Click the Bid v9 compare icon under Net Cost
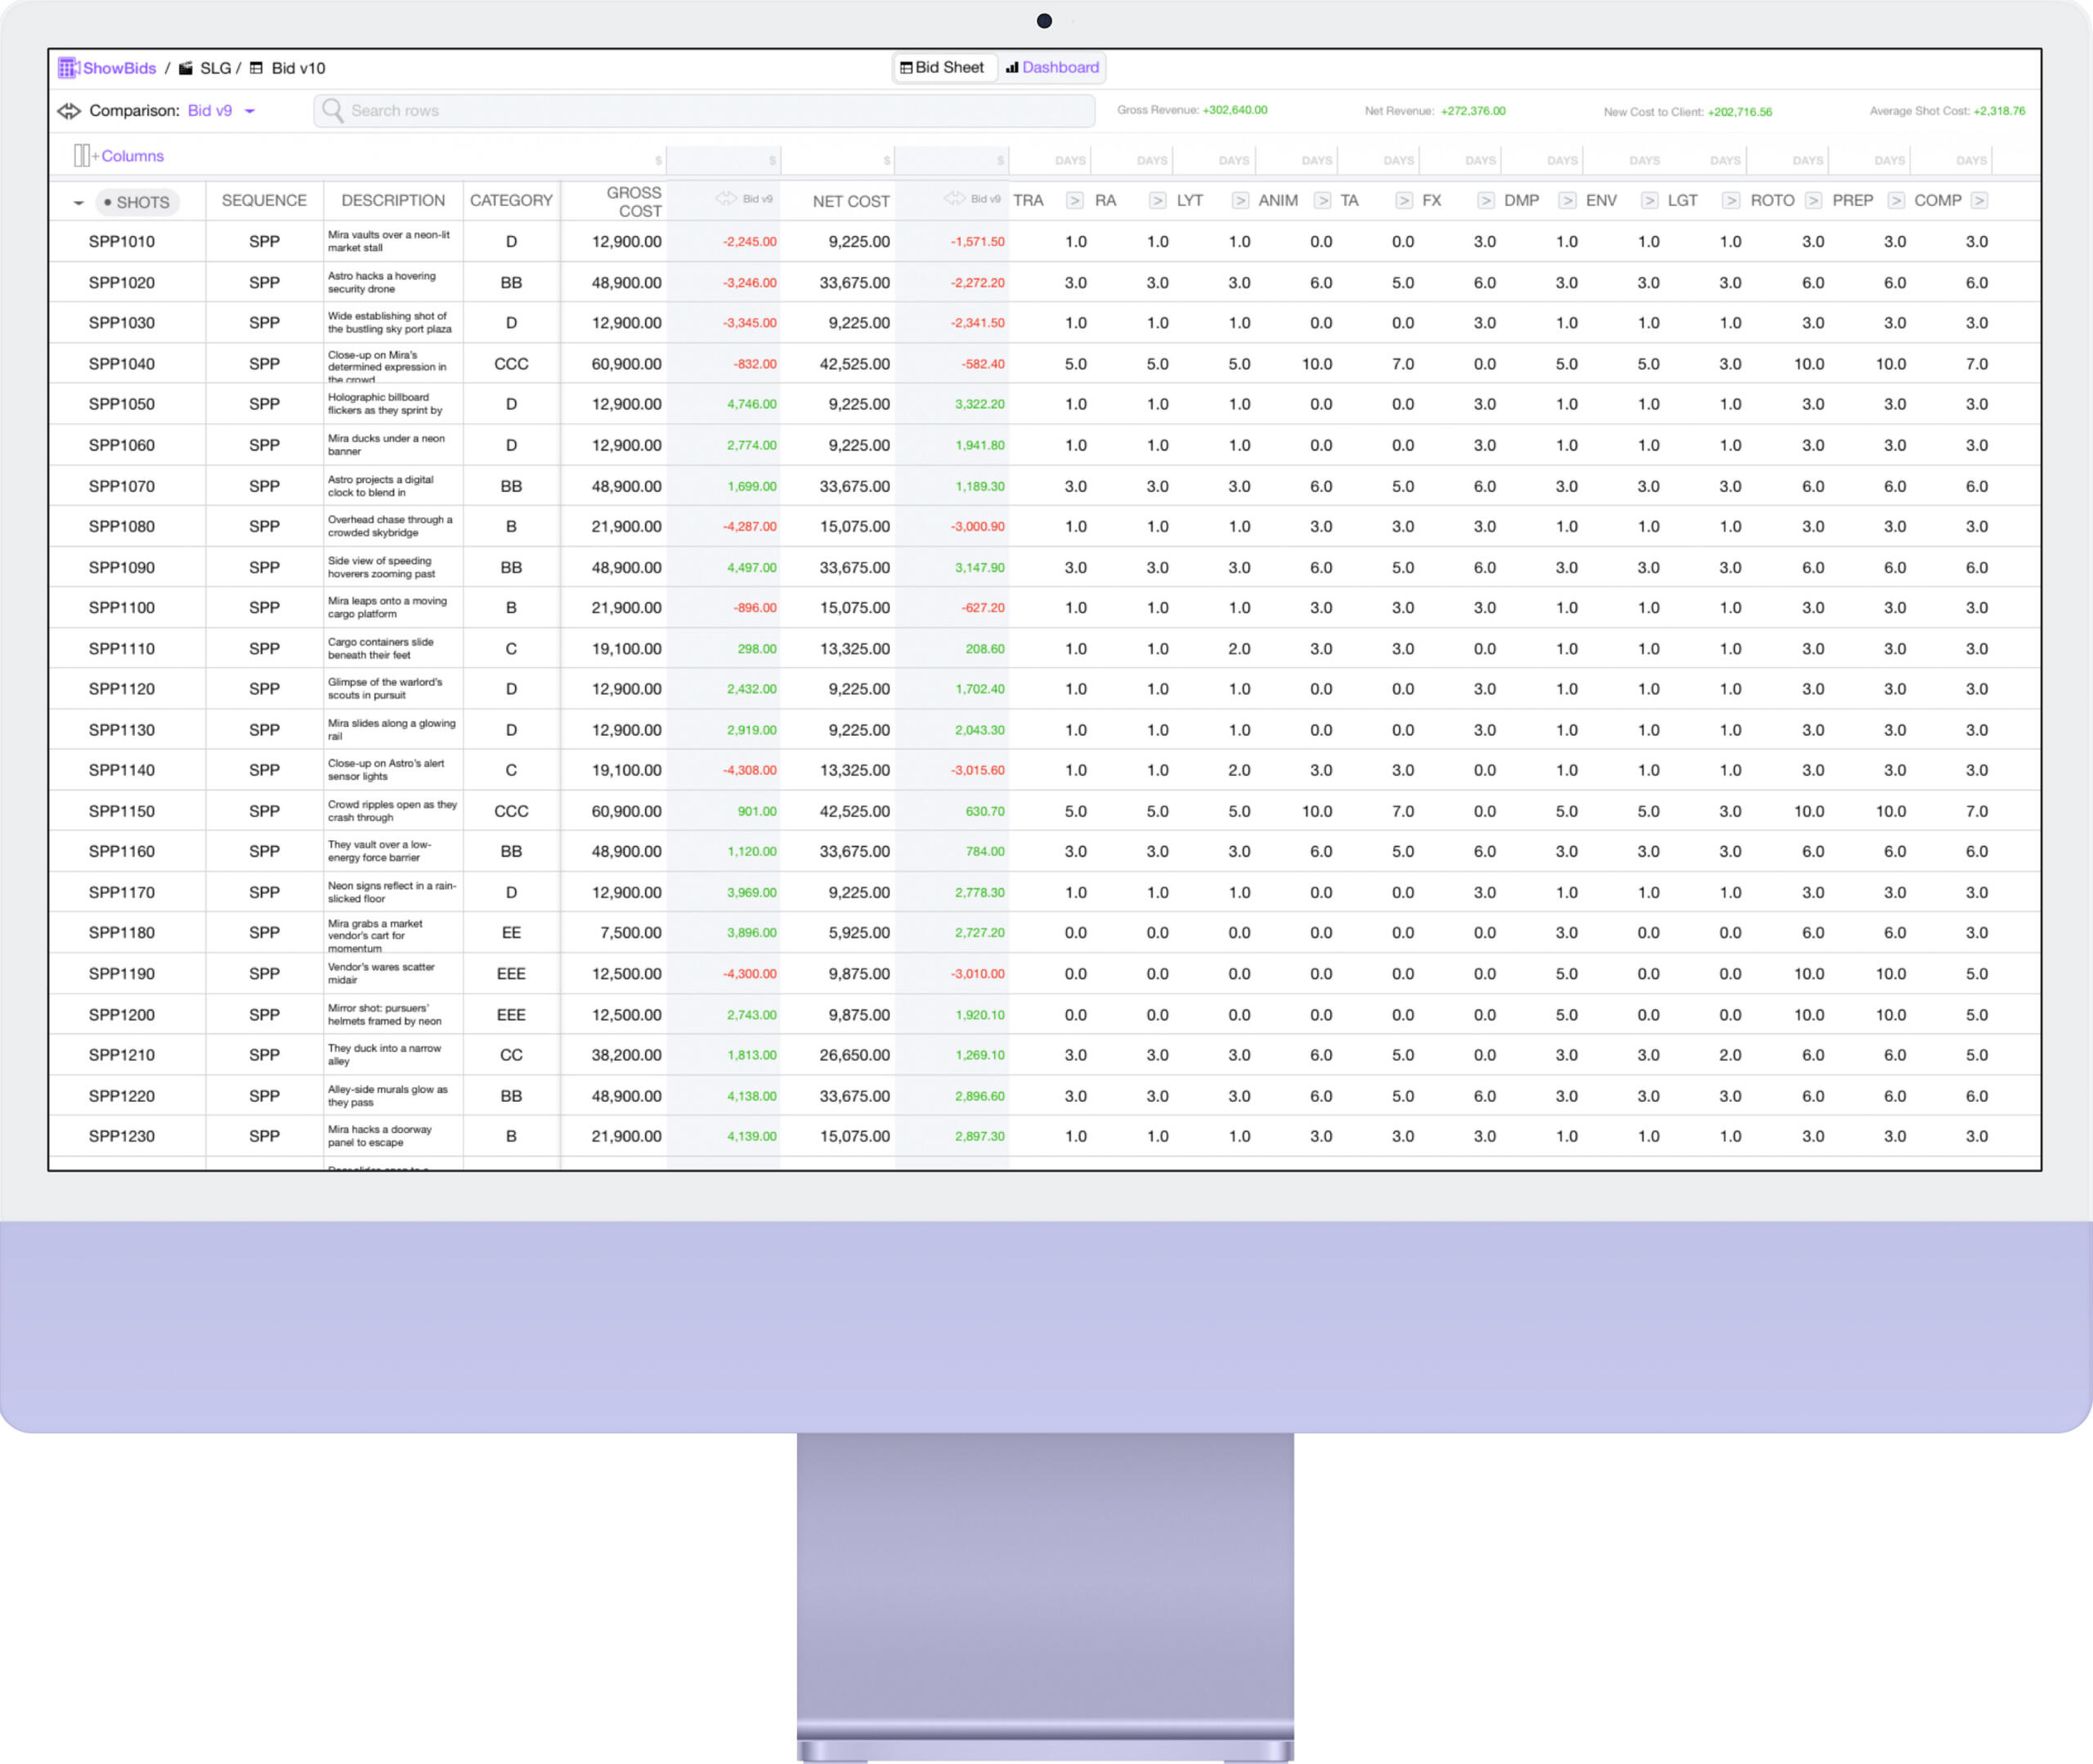This screenshot has height=1764, width=2093. (954, 199)
